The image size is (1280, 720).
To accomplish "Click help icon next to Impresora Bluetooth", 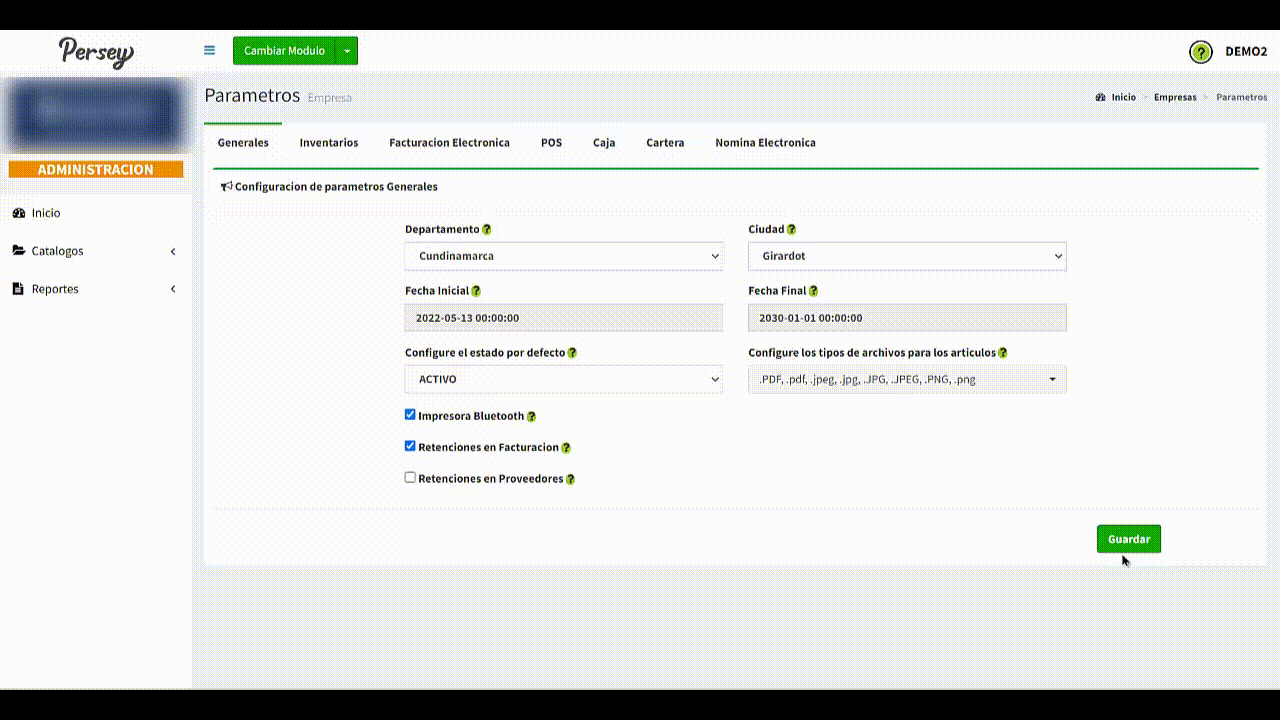I will point(531,416).
